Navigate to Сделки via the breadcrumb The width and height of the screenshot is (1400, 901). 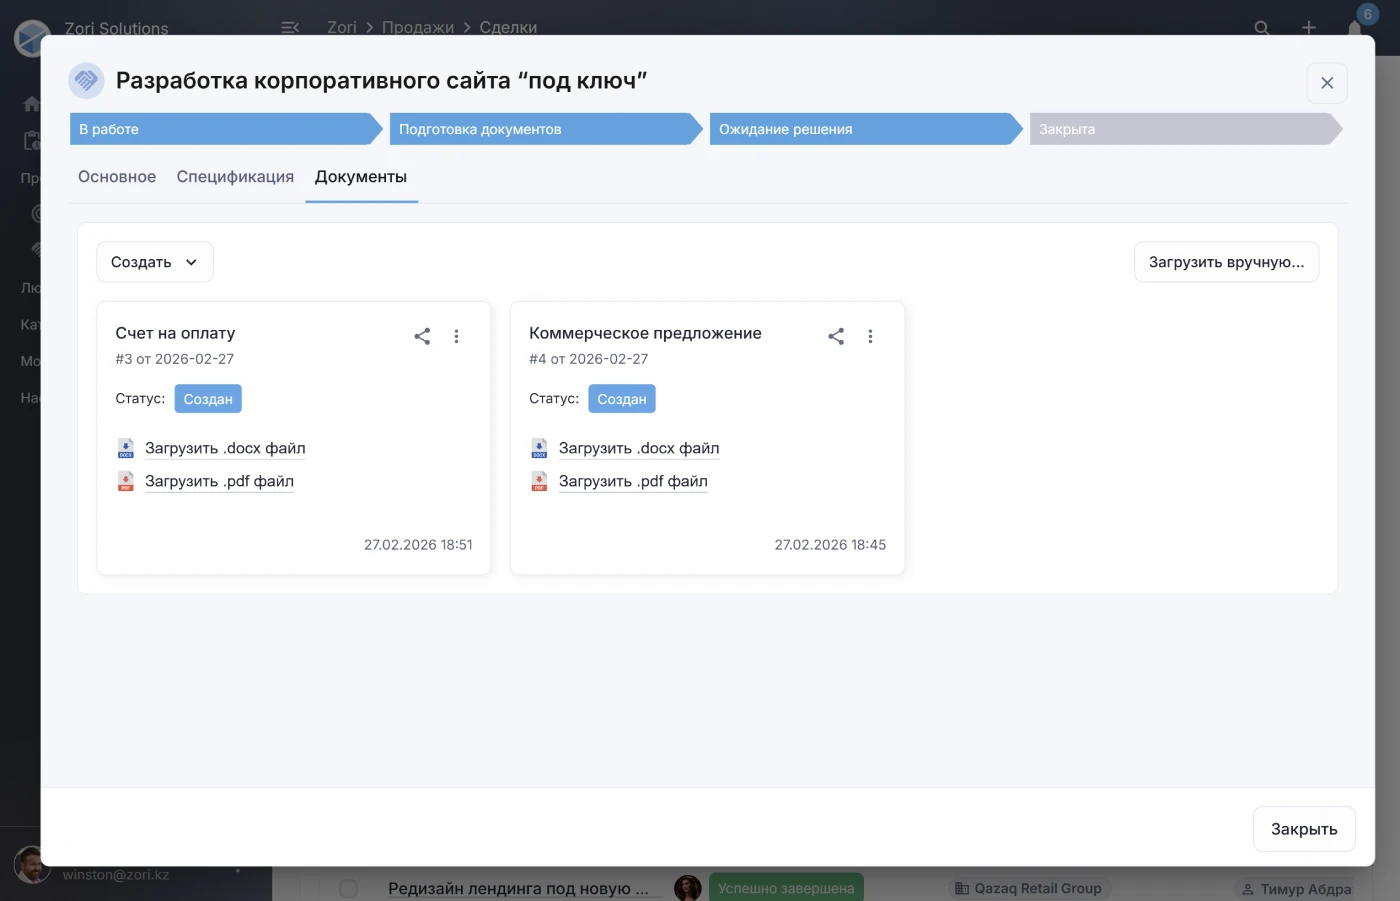[x=508, y=27]
